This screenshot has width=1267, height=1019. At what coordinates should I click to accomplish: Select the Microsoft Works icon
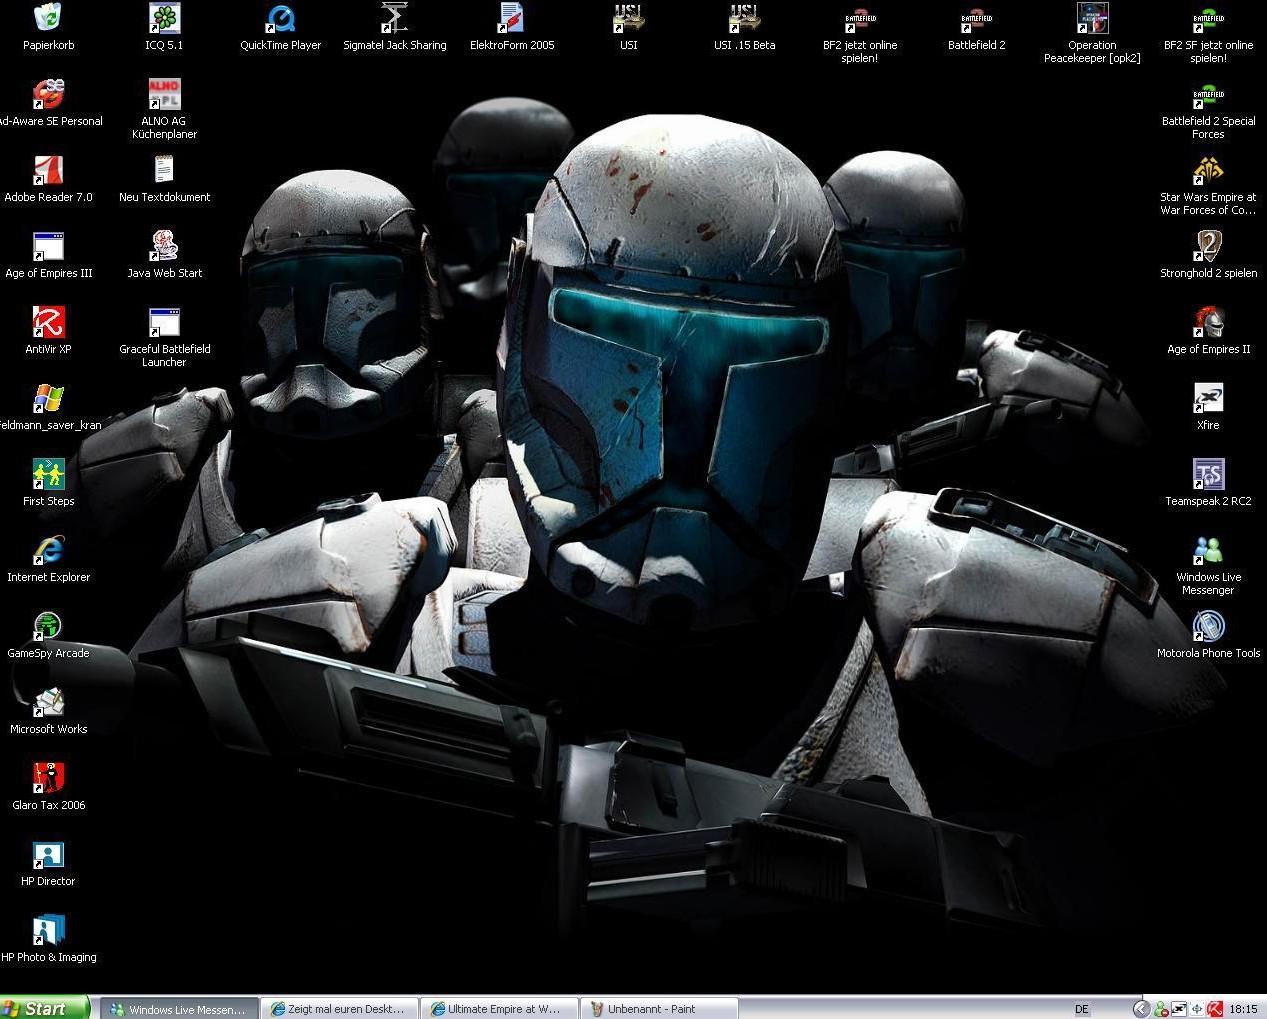click(x=48, y=702)
